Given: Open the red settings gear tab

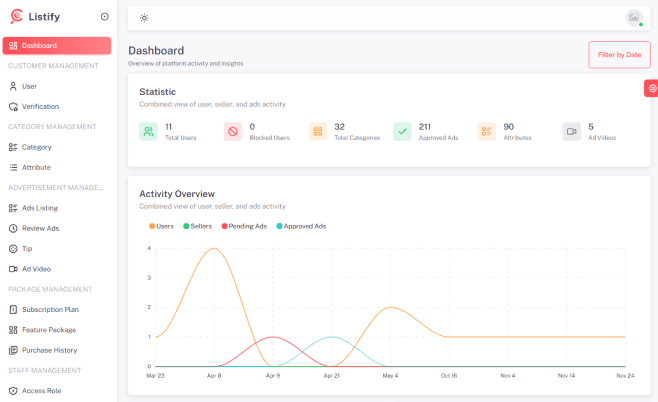Looking at the screenshot, I should [652, 88].
